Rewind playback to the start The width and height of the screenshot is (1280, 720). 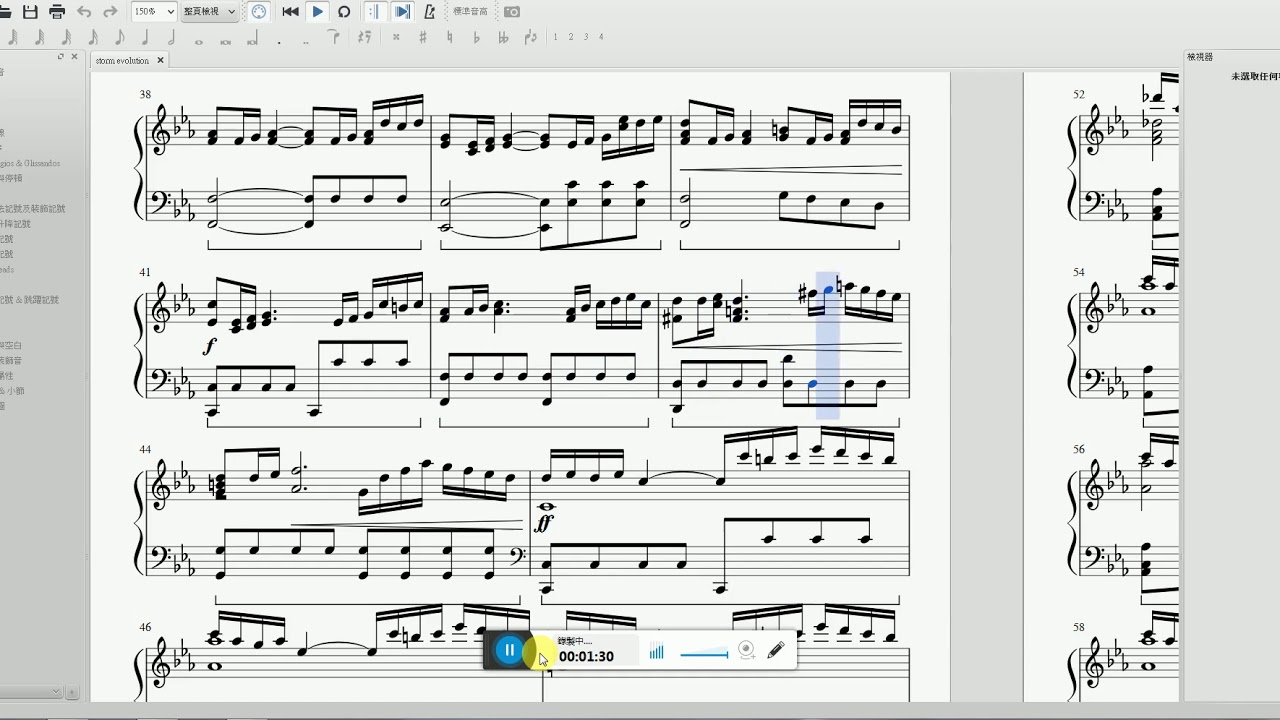click(x=290, y=12)
